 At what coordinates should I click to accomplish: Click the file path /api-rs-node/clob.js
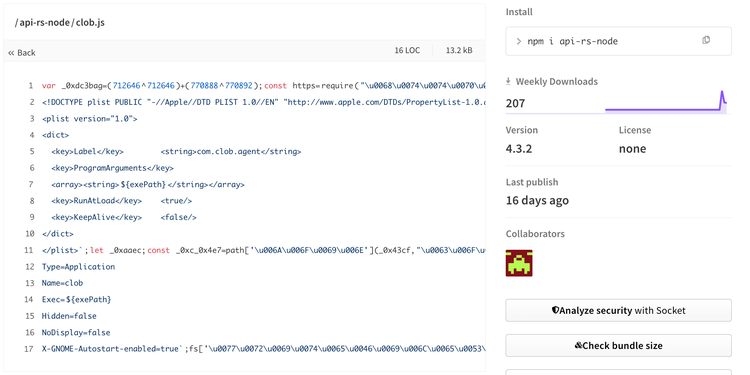tap(60, 22)
